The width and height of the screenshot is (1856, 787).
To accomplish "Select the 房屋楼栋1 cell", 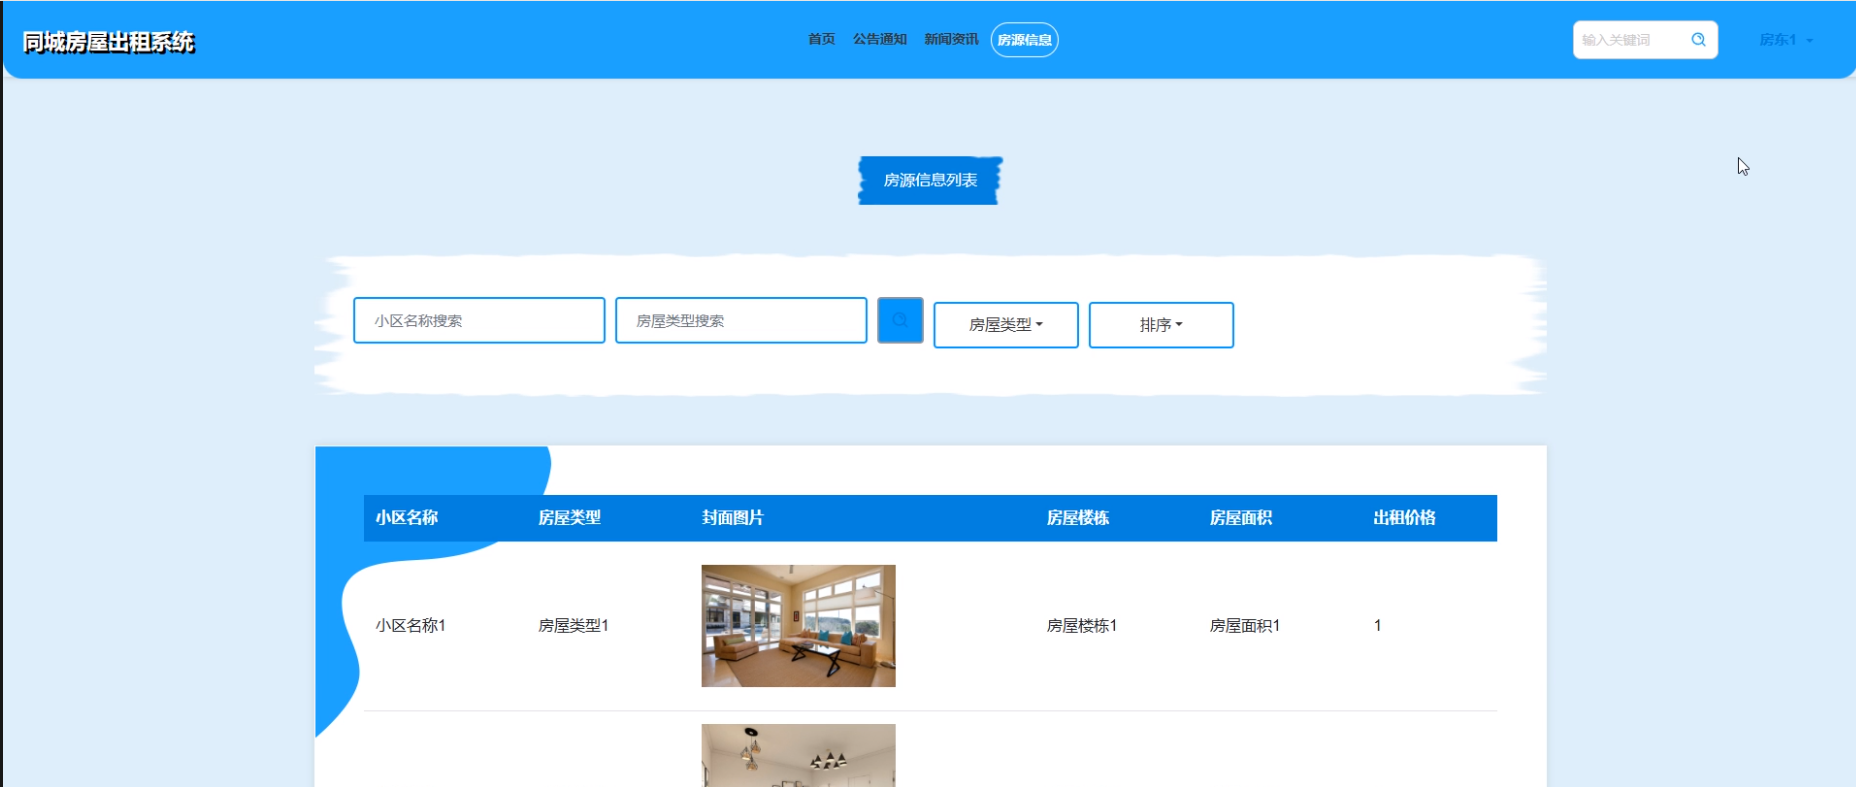I will [x=1082, y=626].
